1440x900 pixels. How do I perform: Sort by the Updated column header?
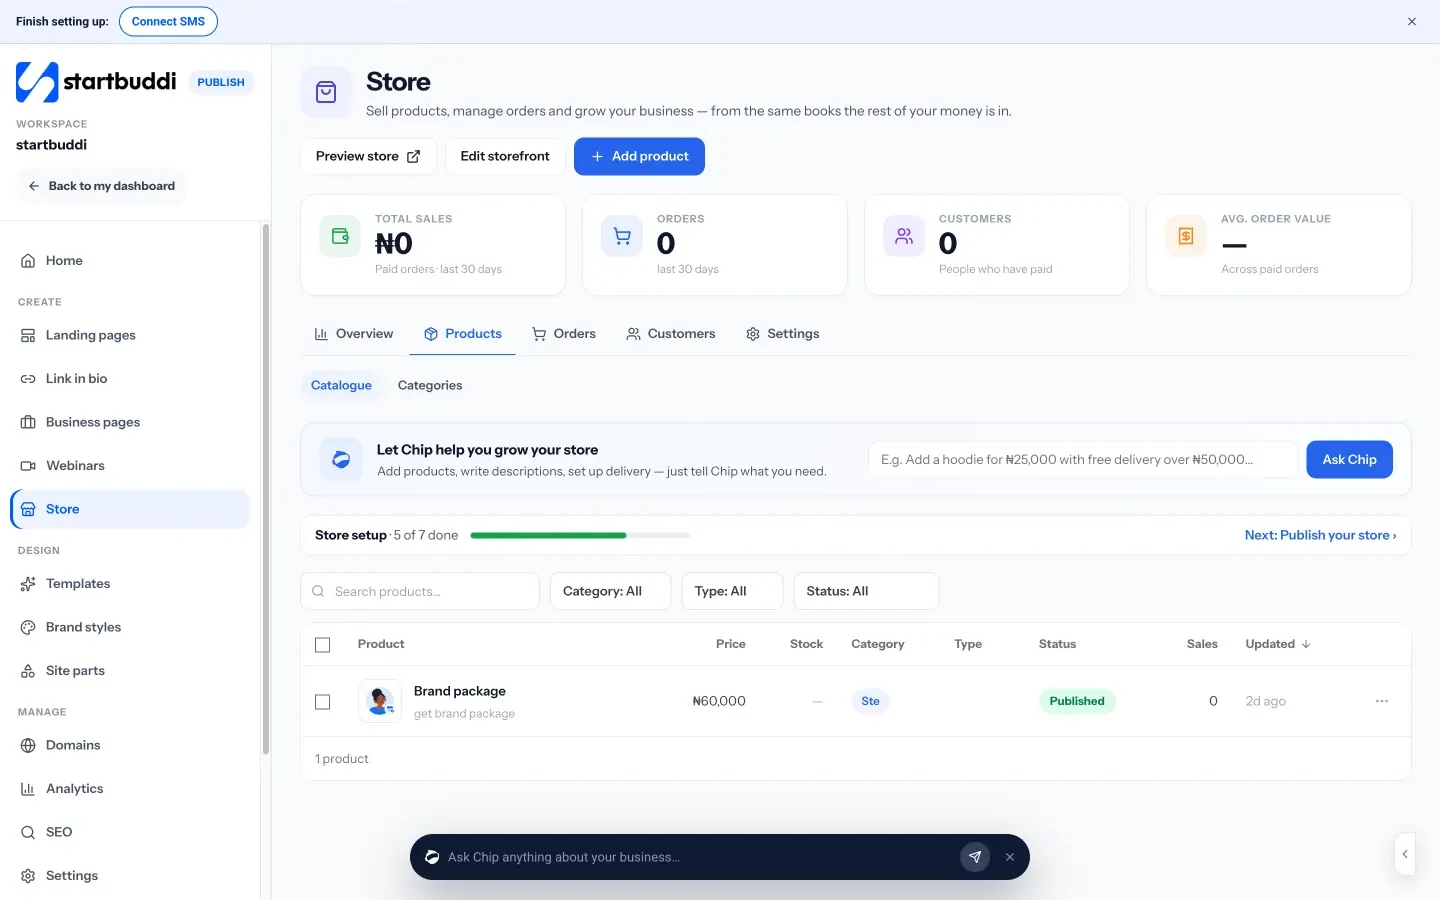coord(1278,644)
